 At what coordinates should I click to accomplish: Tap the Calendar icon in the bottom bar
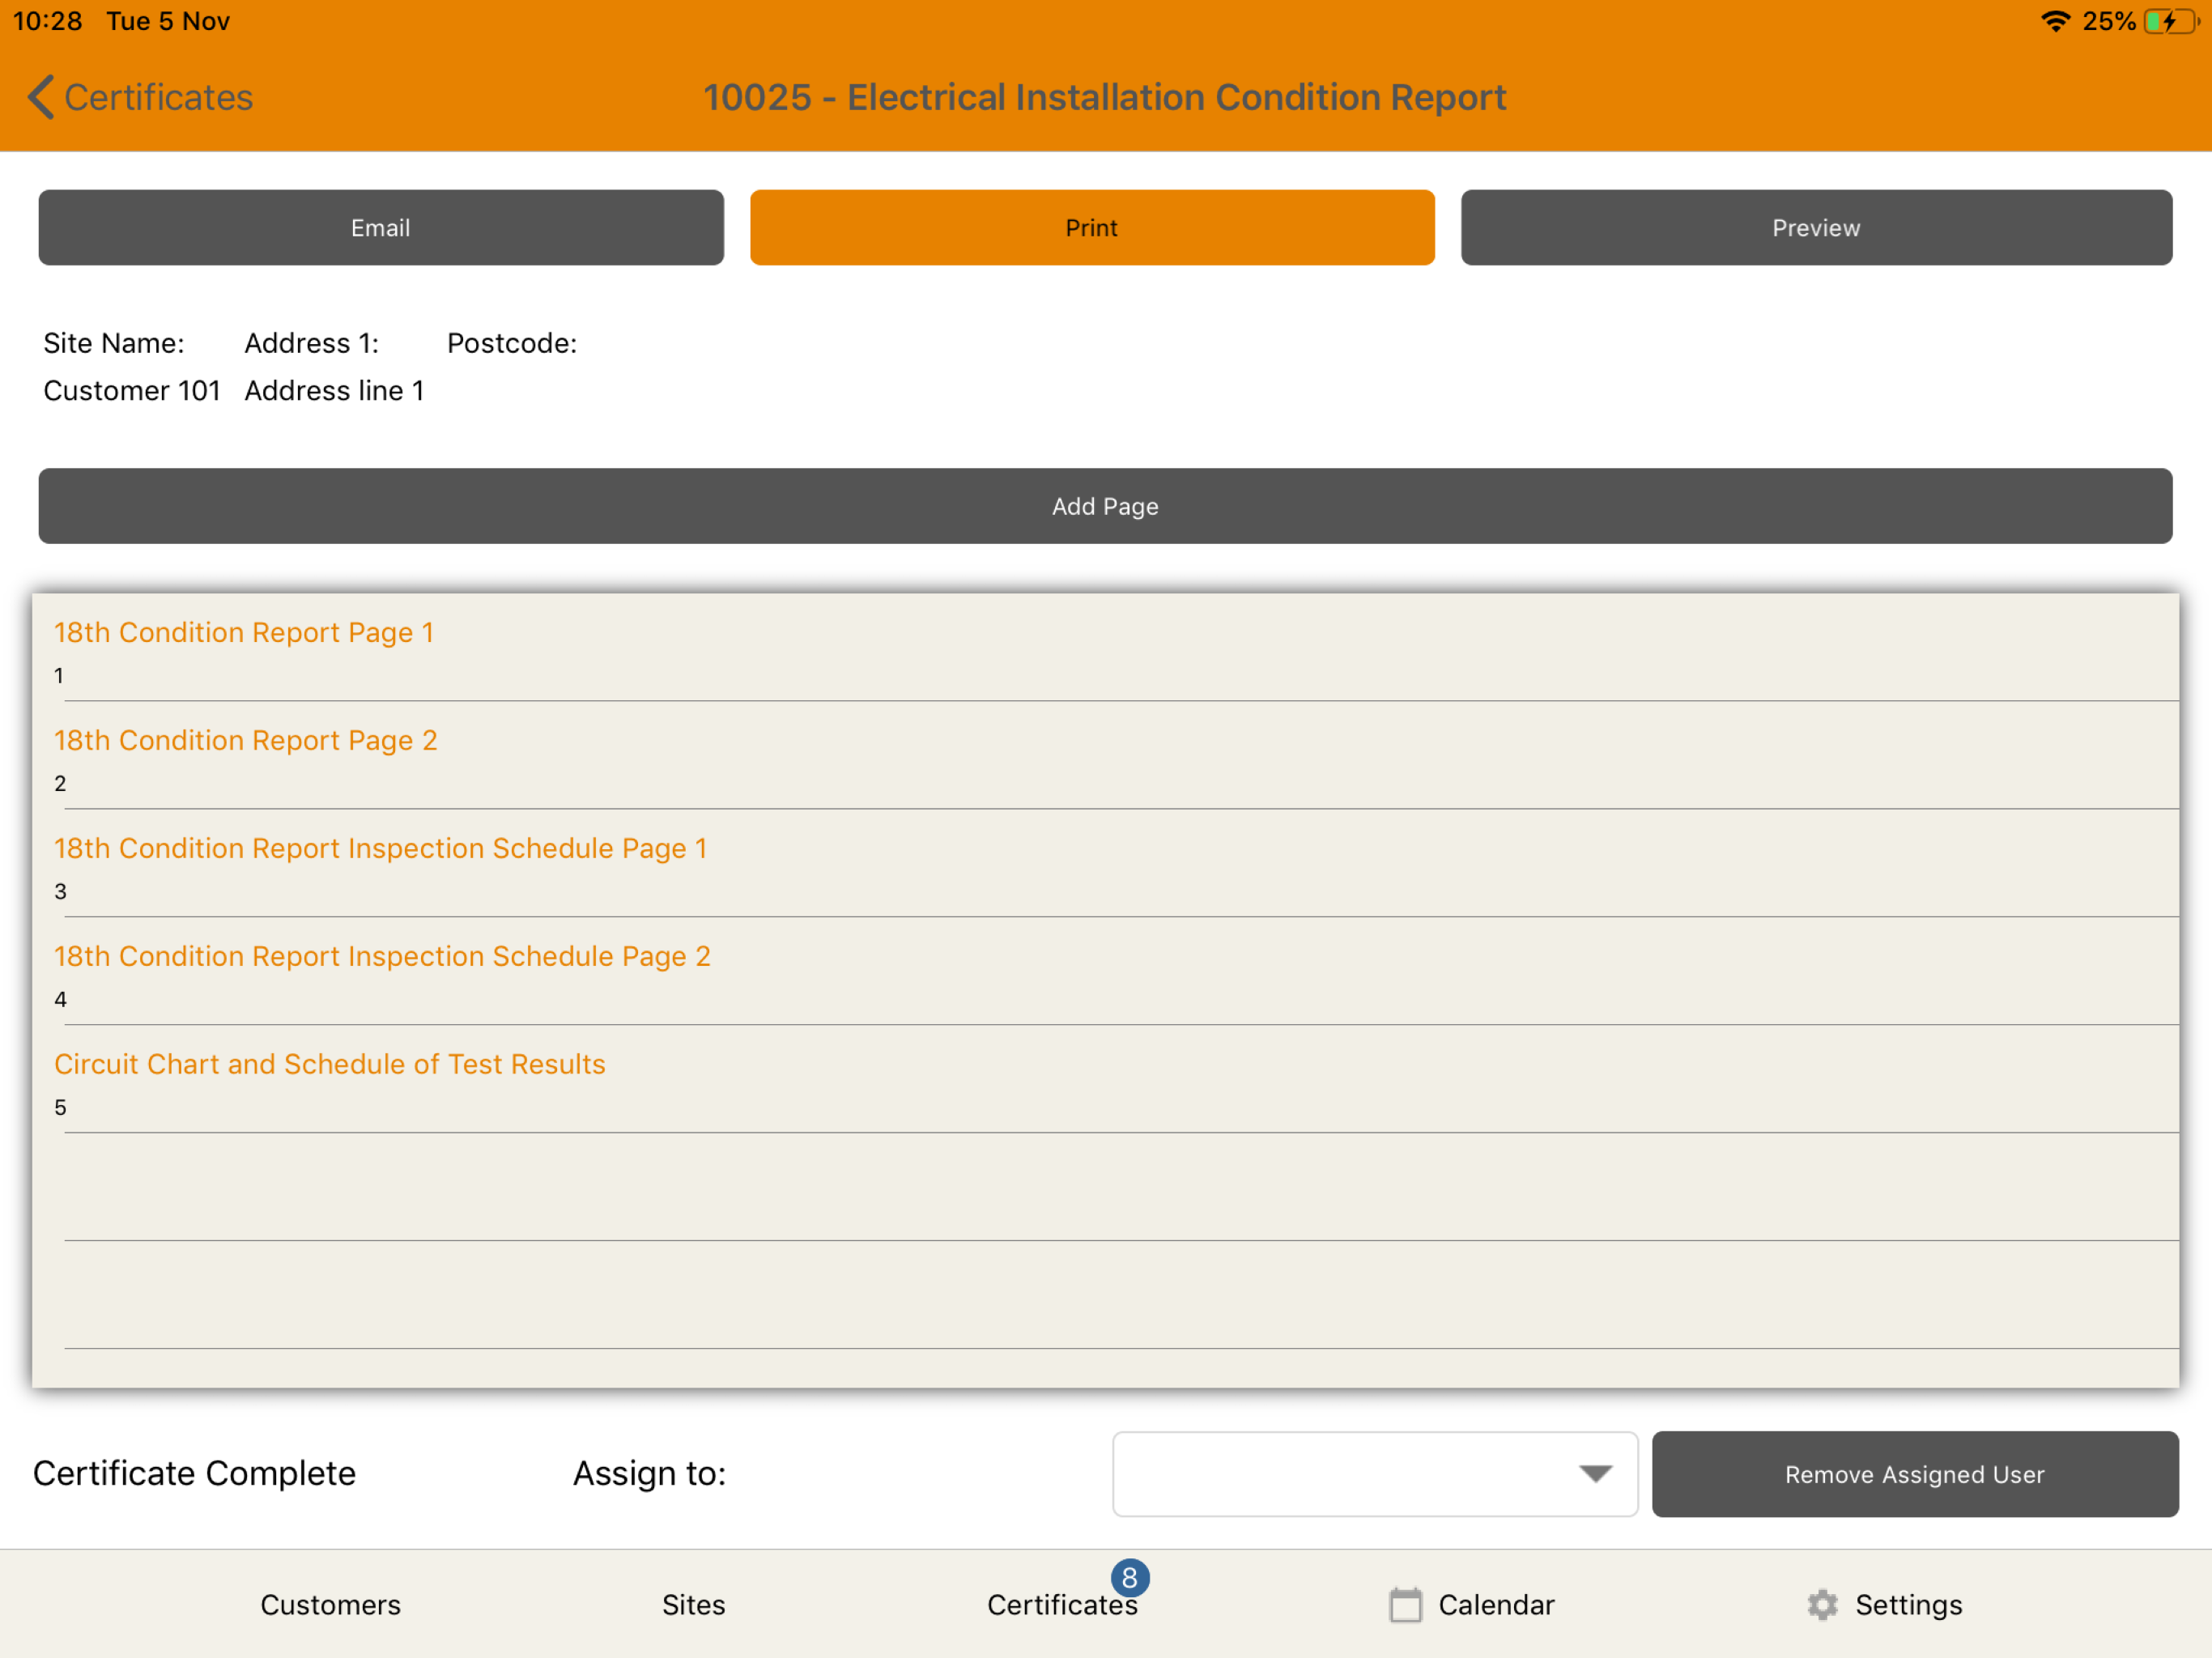[1405, 1604]
